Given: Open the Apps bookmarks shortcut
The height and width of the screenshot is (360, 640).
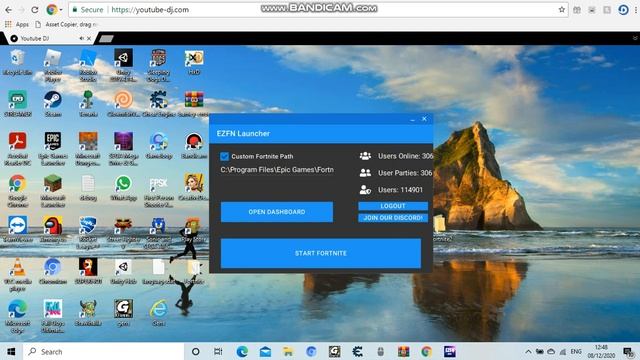Looking at the screenshot, I should tap(17, 24).
